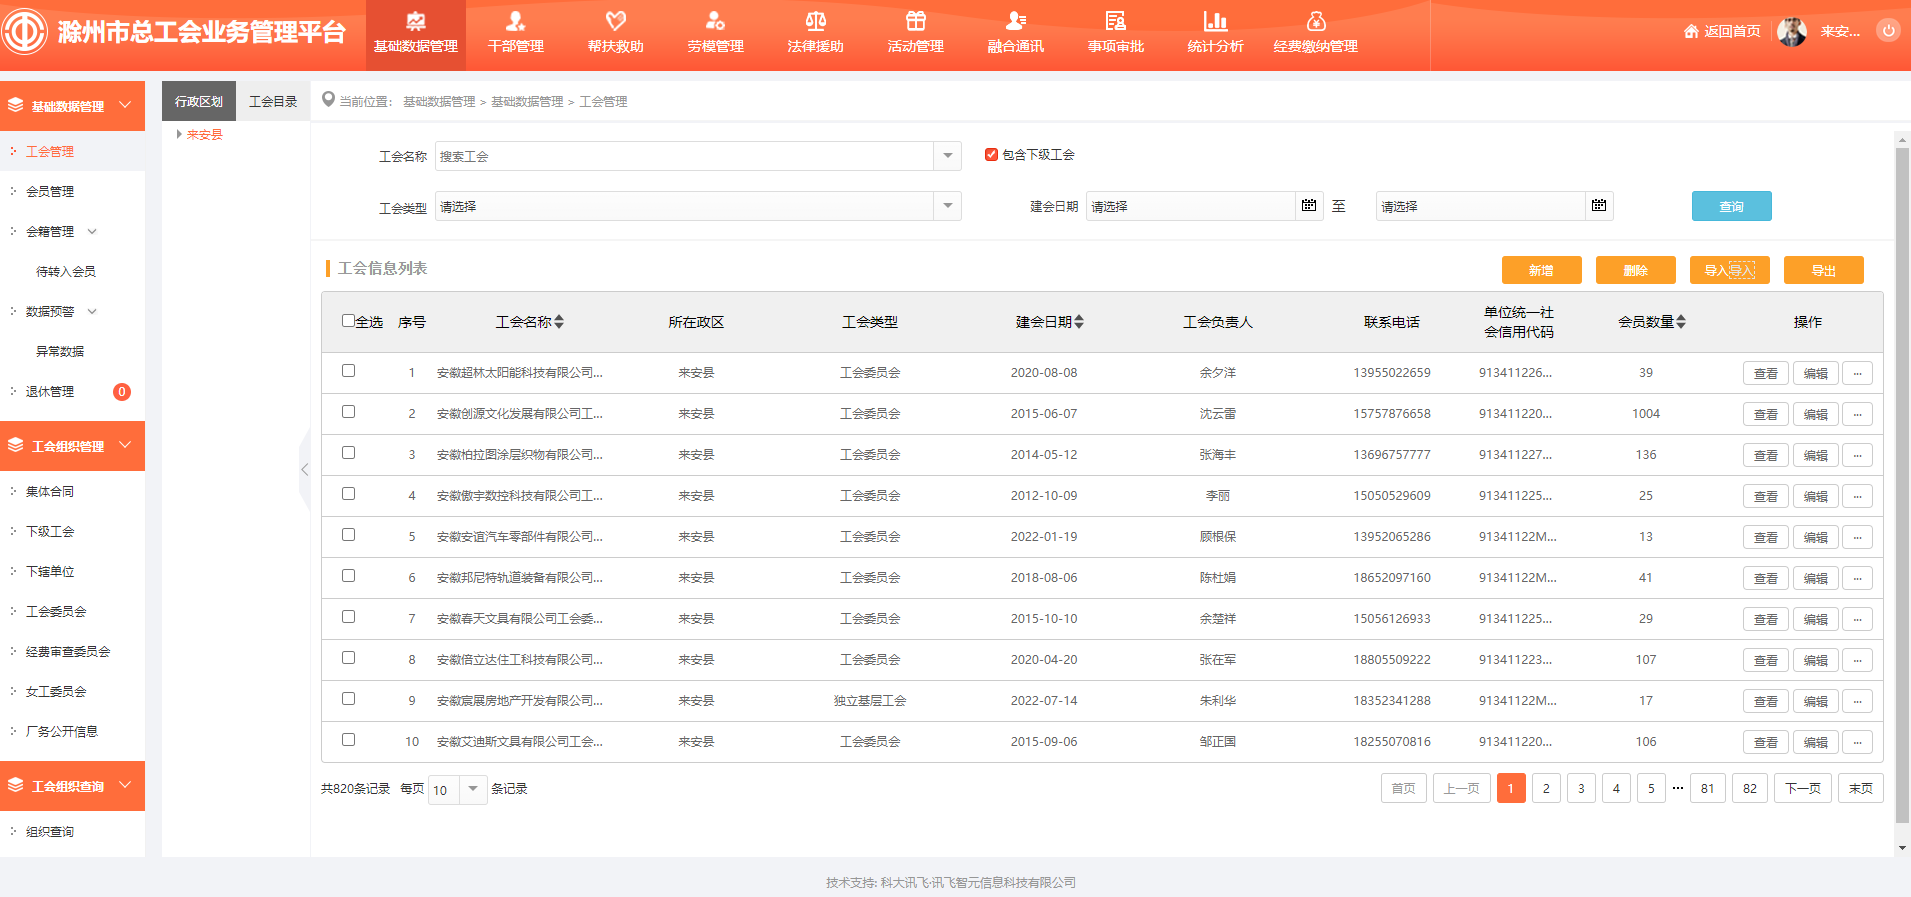
Task: Collapse the 工会组织查询 sidebar section
Action: click(x=125, y=785)
